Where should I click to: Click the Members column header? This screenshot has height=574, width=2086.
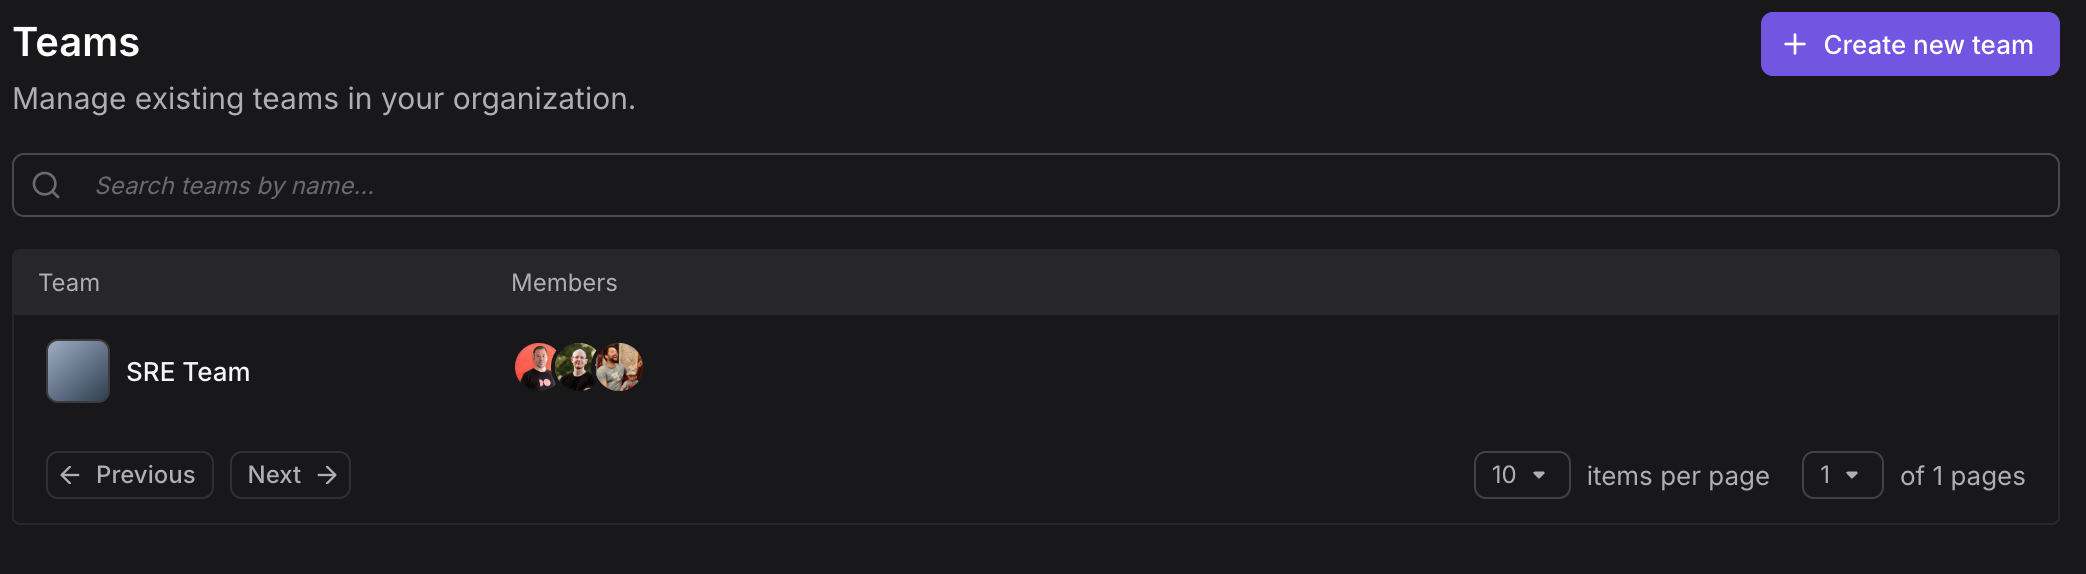[564, 283]
